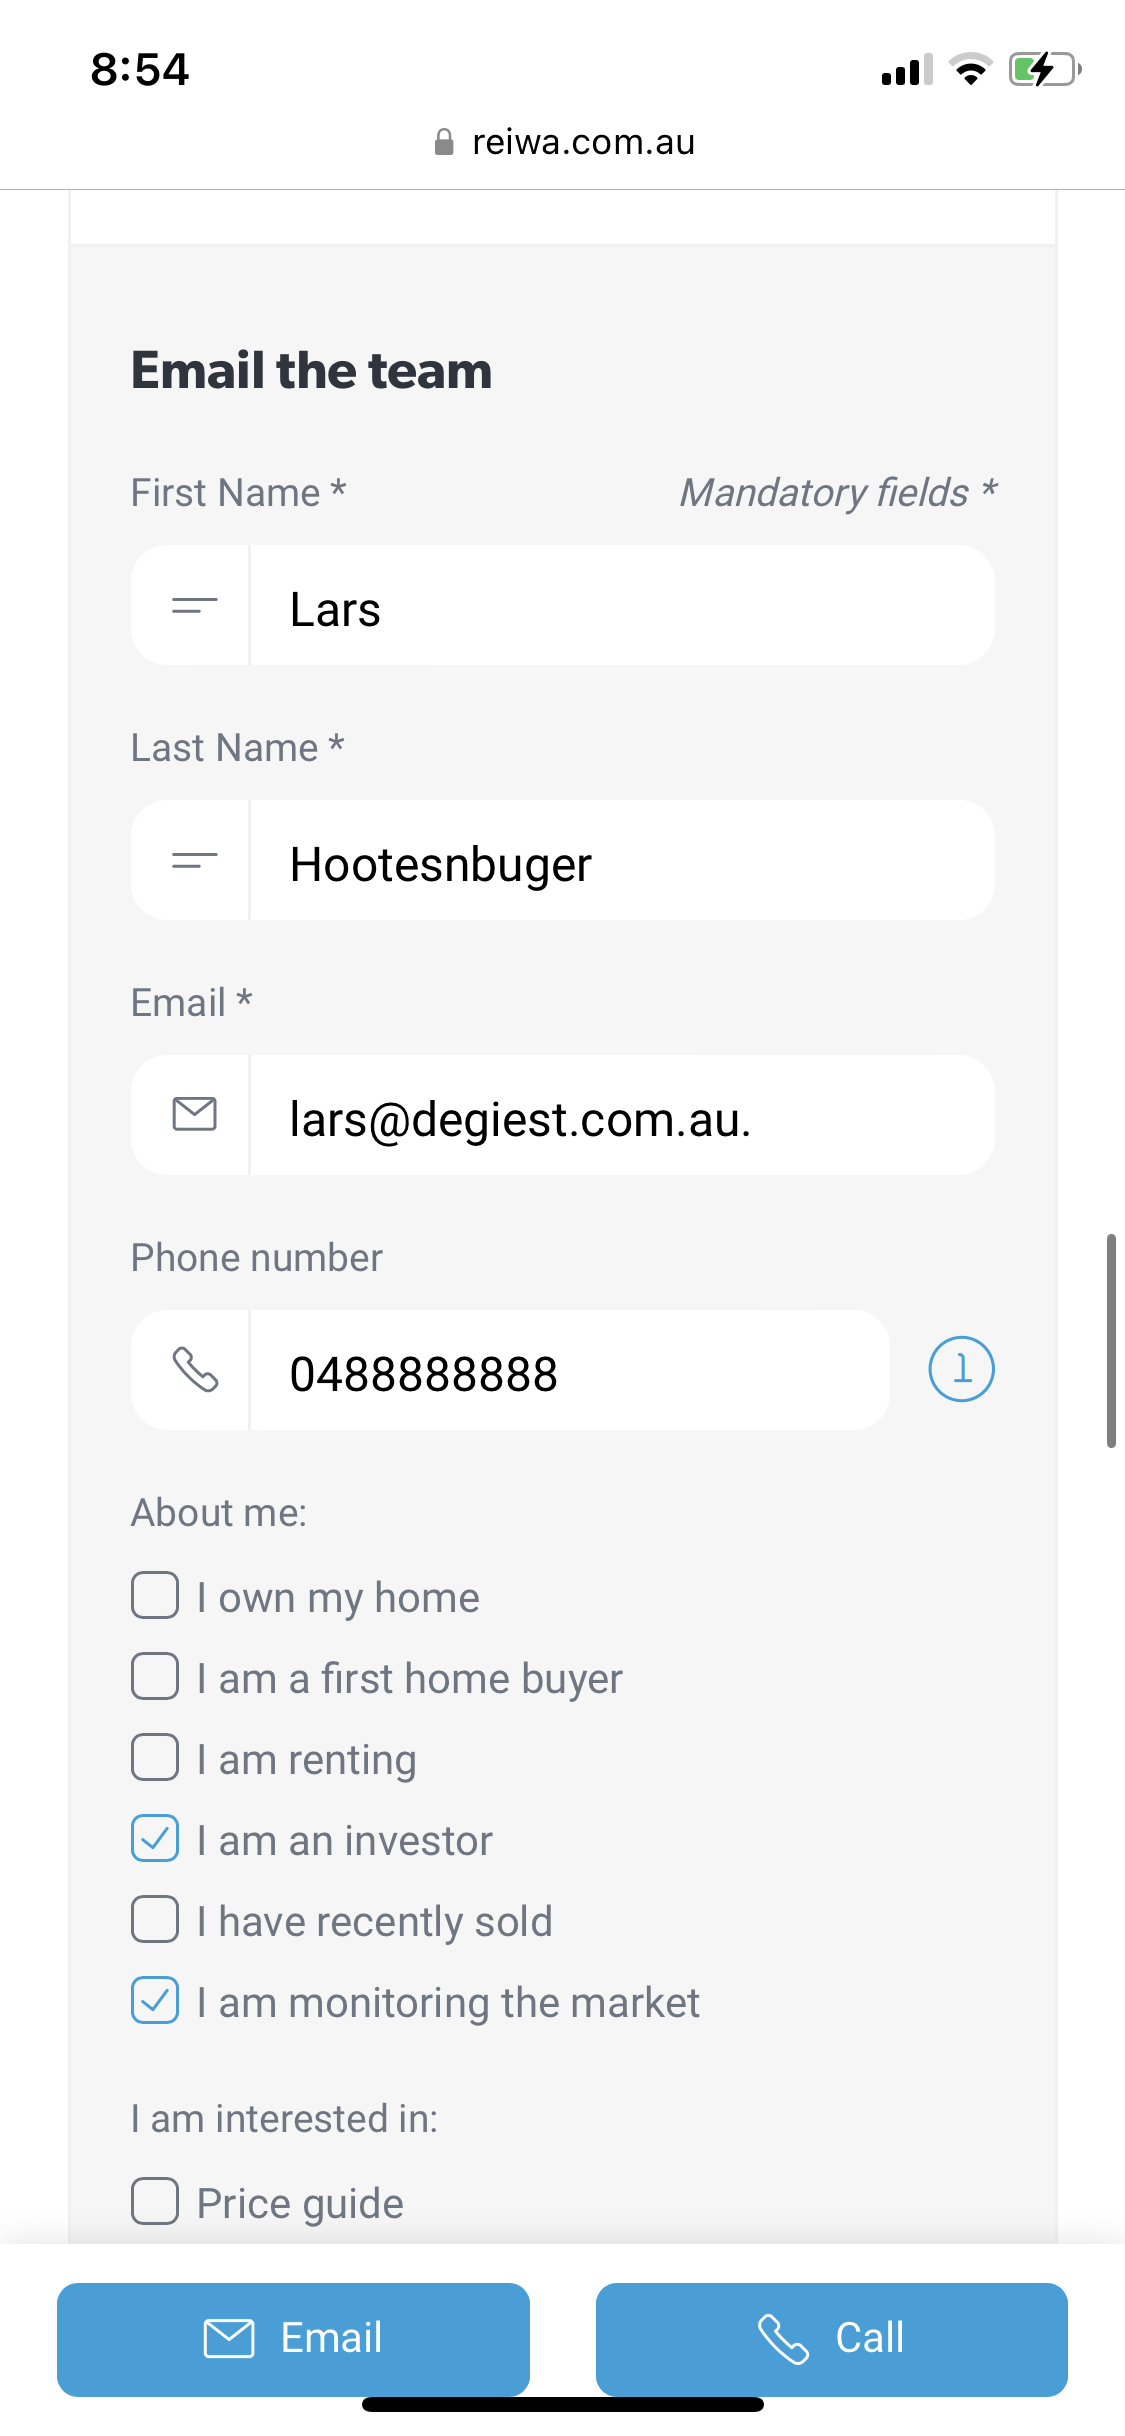Image resolution: width=1125 pixels, height=2436 pixels.
Task: Tap the phone handset icon beside phone field
Action: point(195,1369)
